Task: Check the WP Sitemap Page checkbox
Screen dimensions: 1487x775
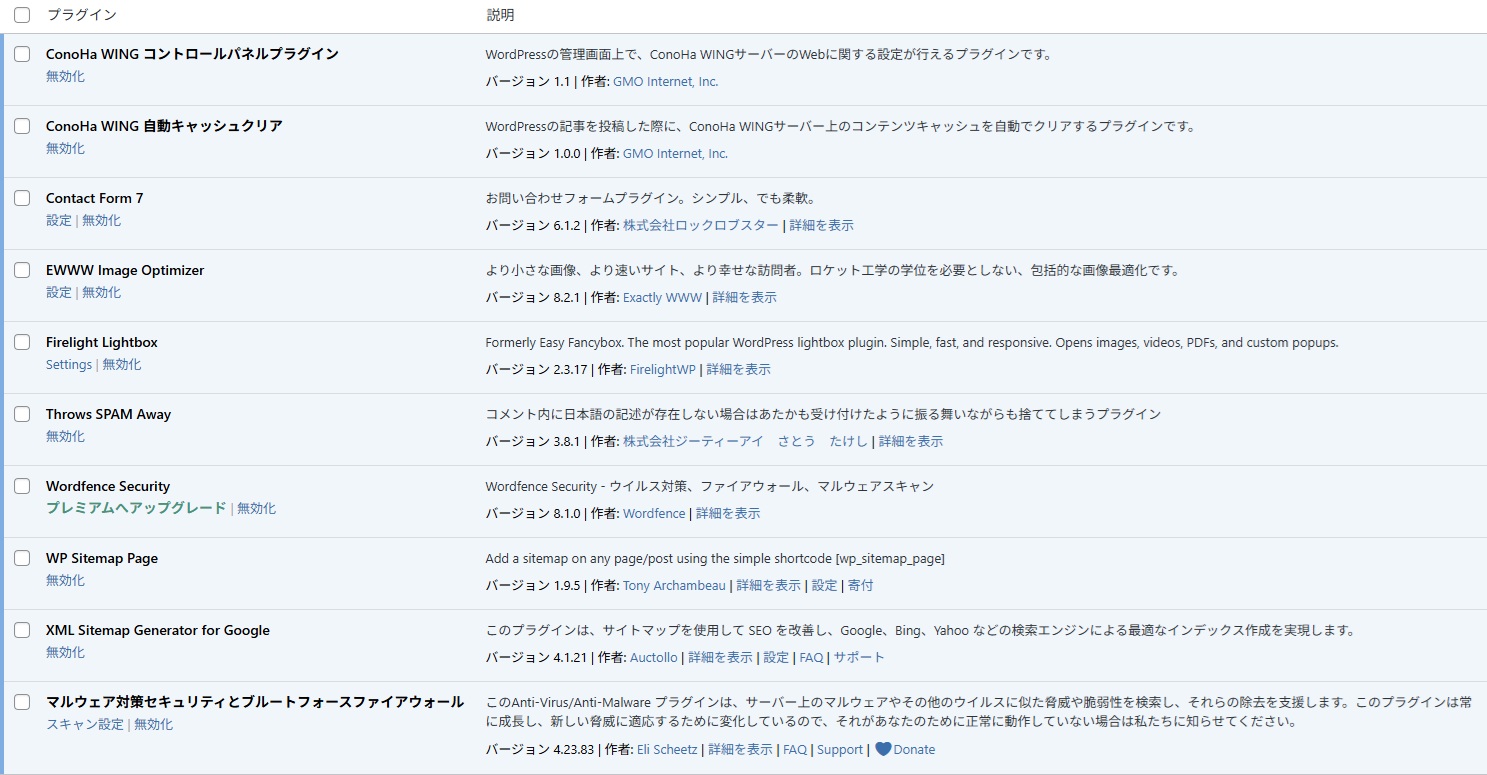Action: pyautogui.click(x=22, y=558)
